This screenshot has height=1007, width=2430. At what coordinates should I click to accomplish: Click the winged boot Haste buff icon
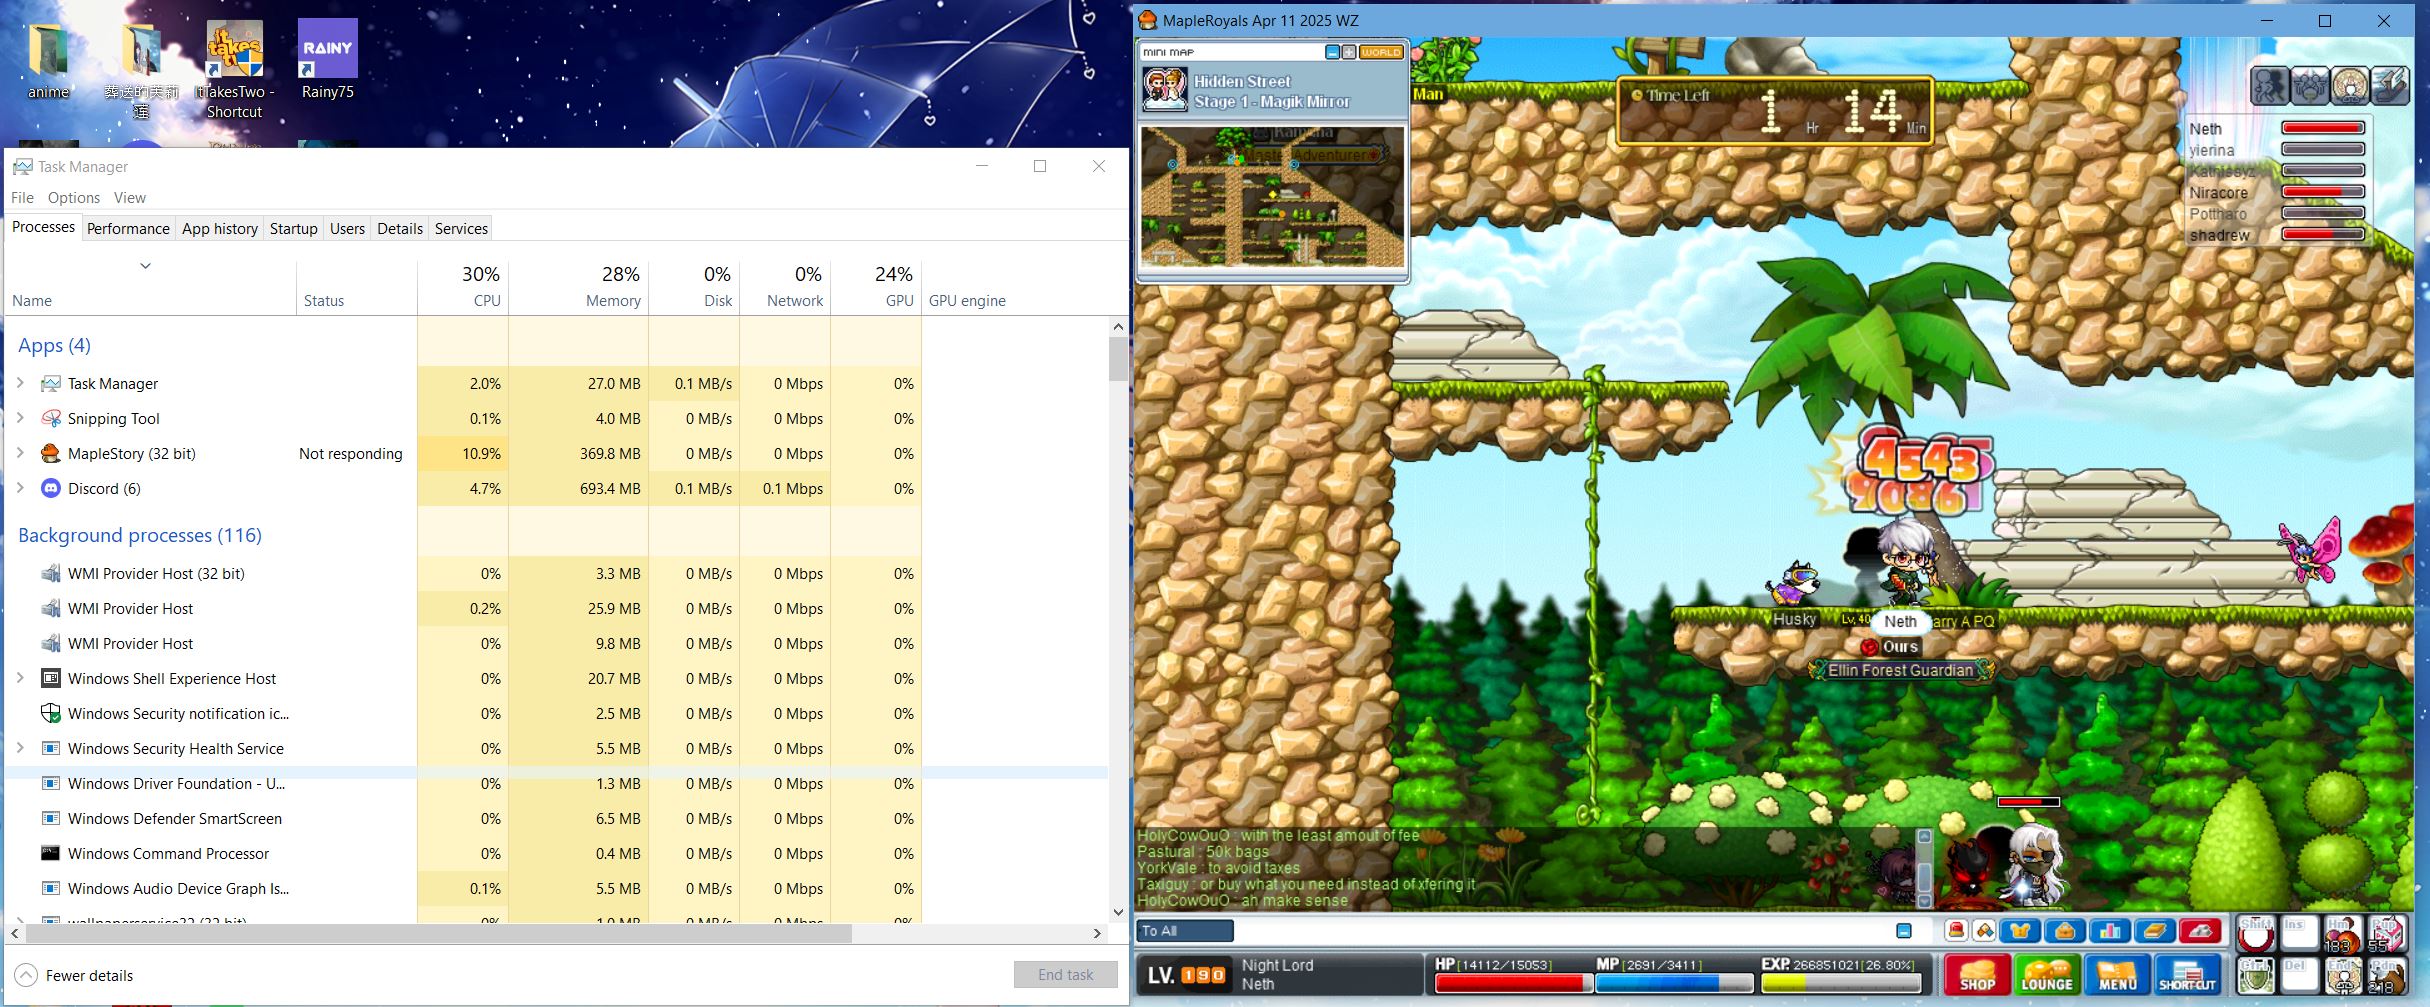click(x=2389, y=86)
